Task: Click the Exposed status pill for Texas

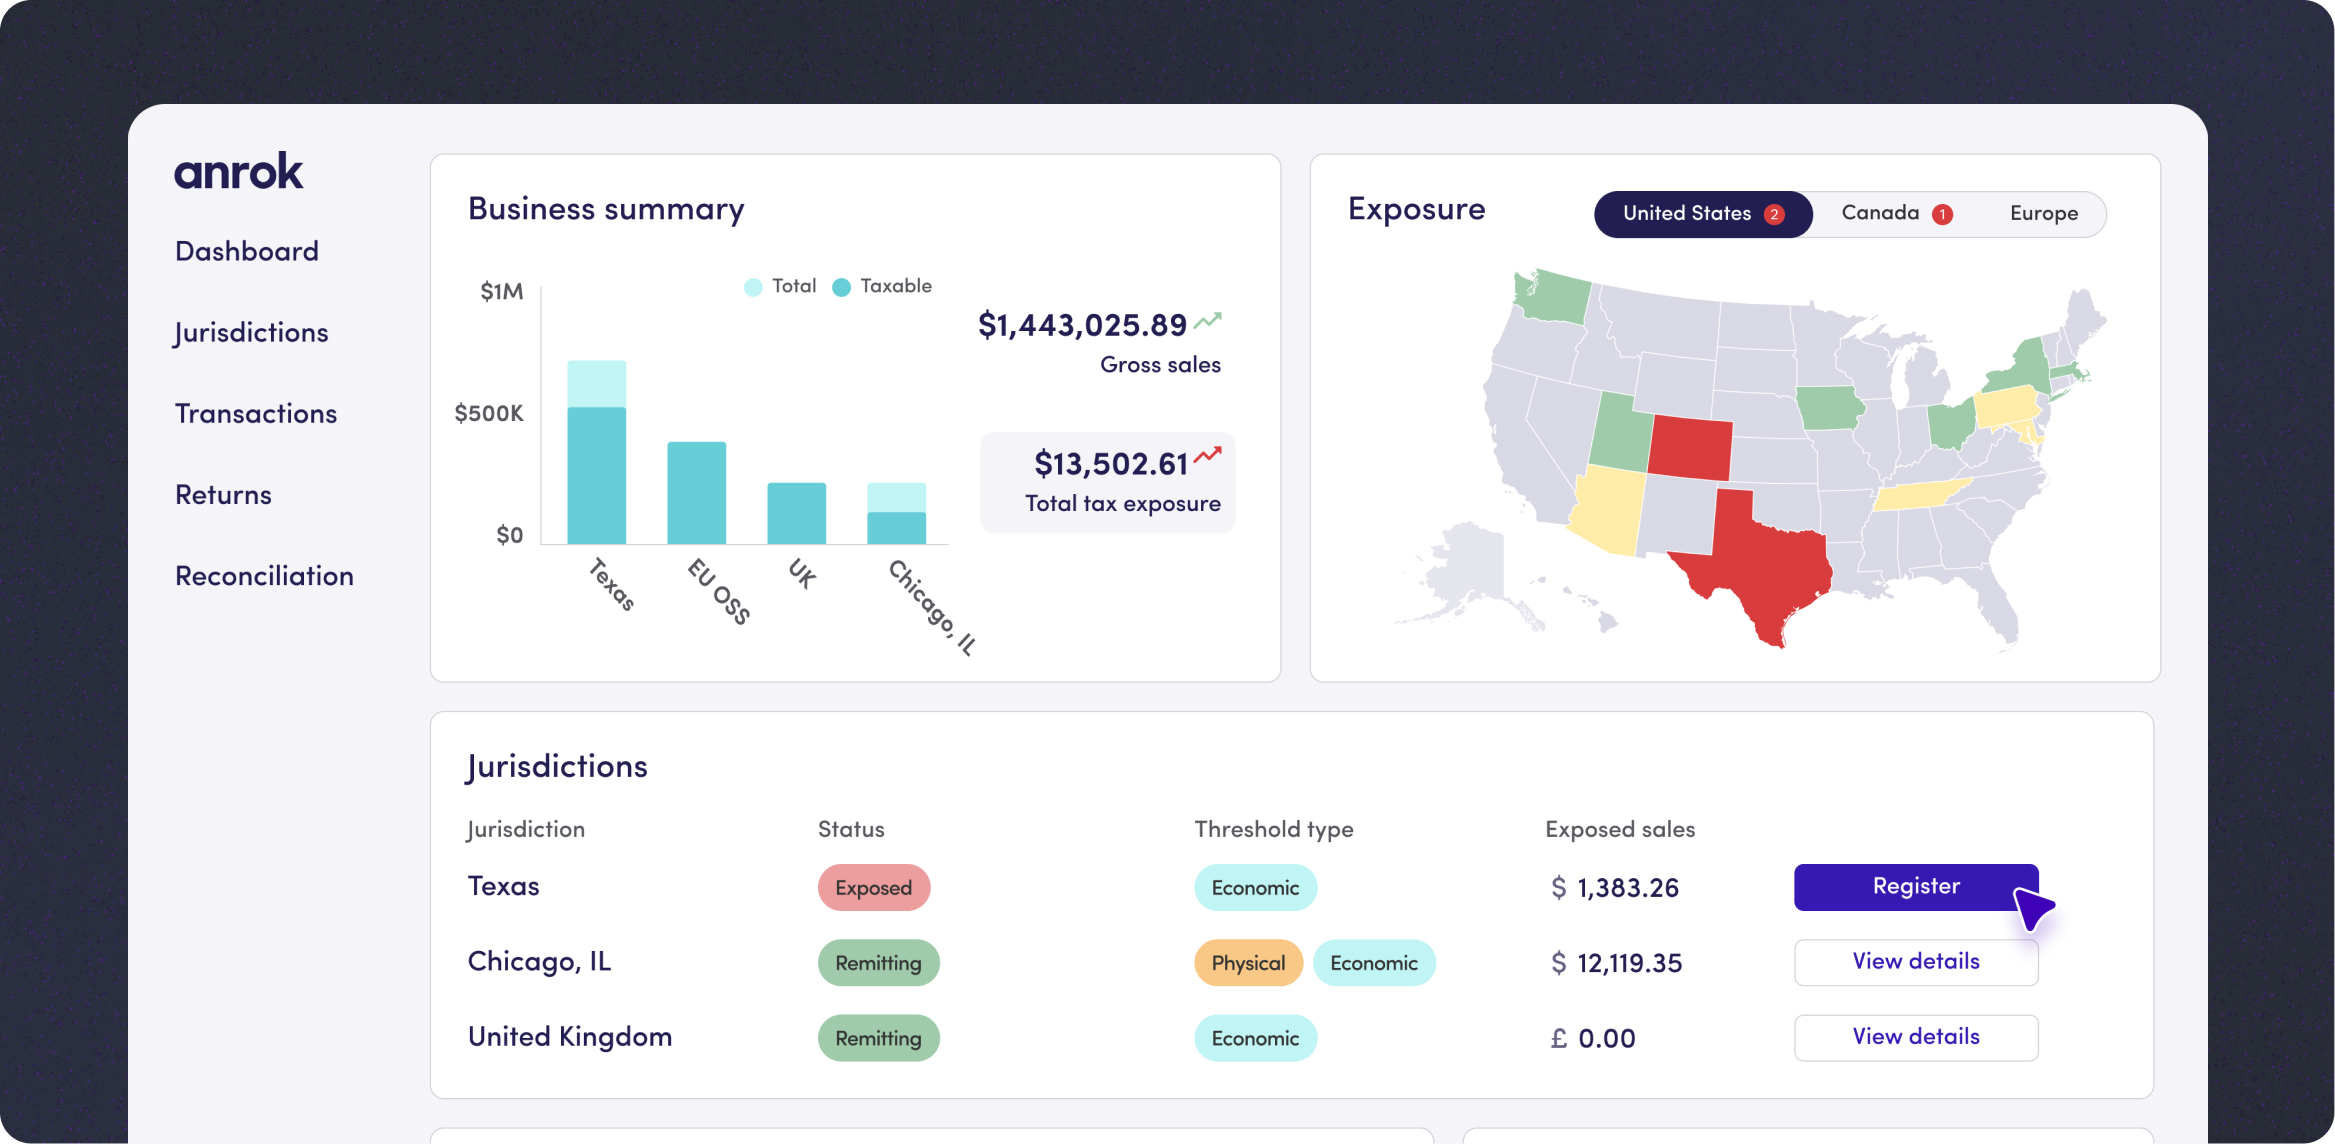Action: coord(873,888)
